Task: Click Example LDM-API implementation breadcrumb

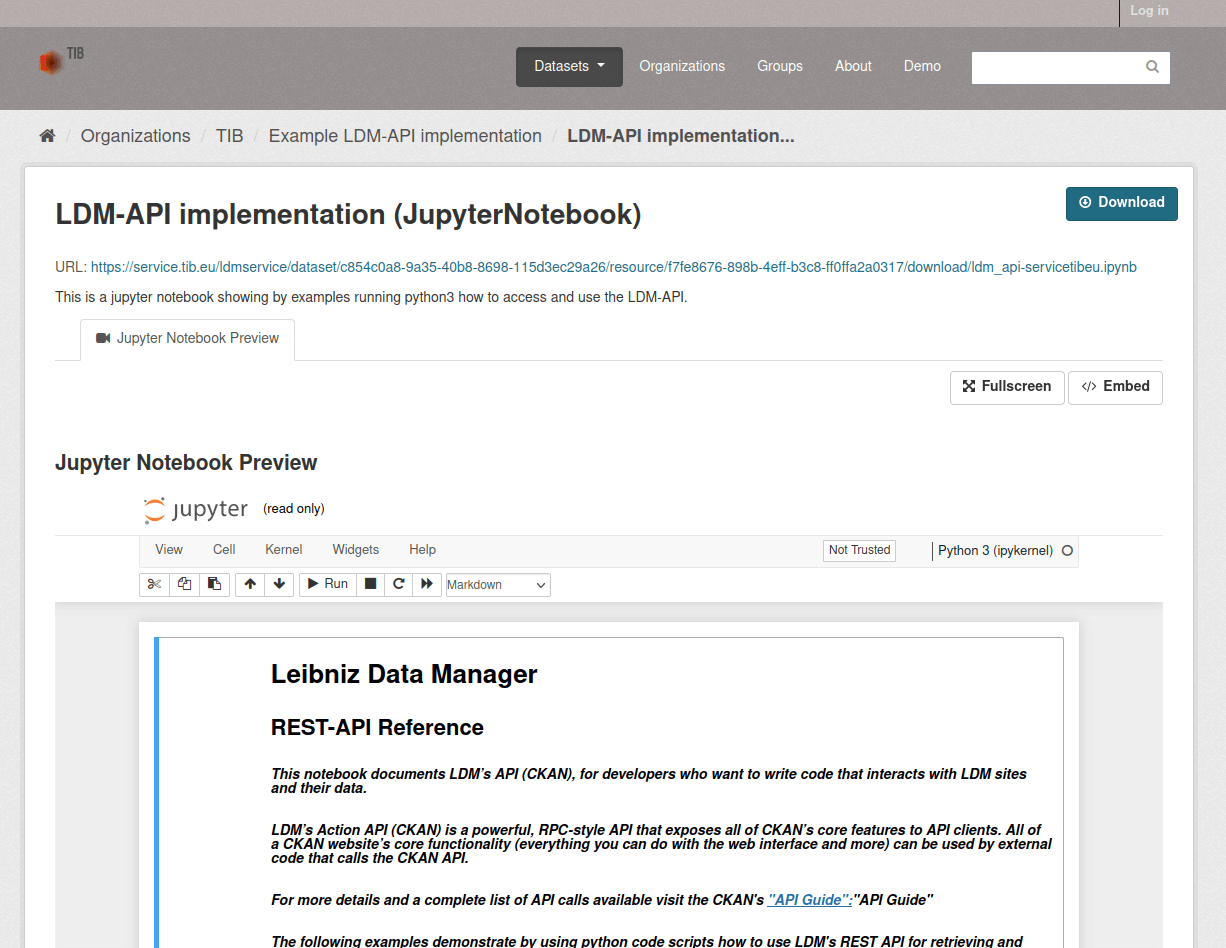Action: pyautogui.click(x=405, y=136)
